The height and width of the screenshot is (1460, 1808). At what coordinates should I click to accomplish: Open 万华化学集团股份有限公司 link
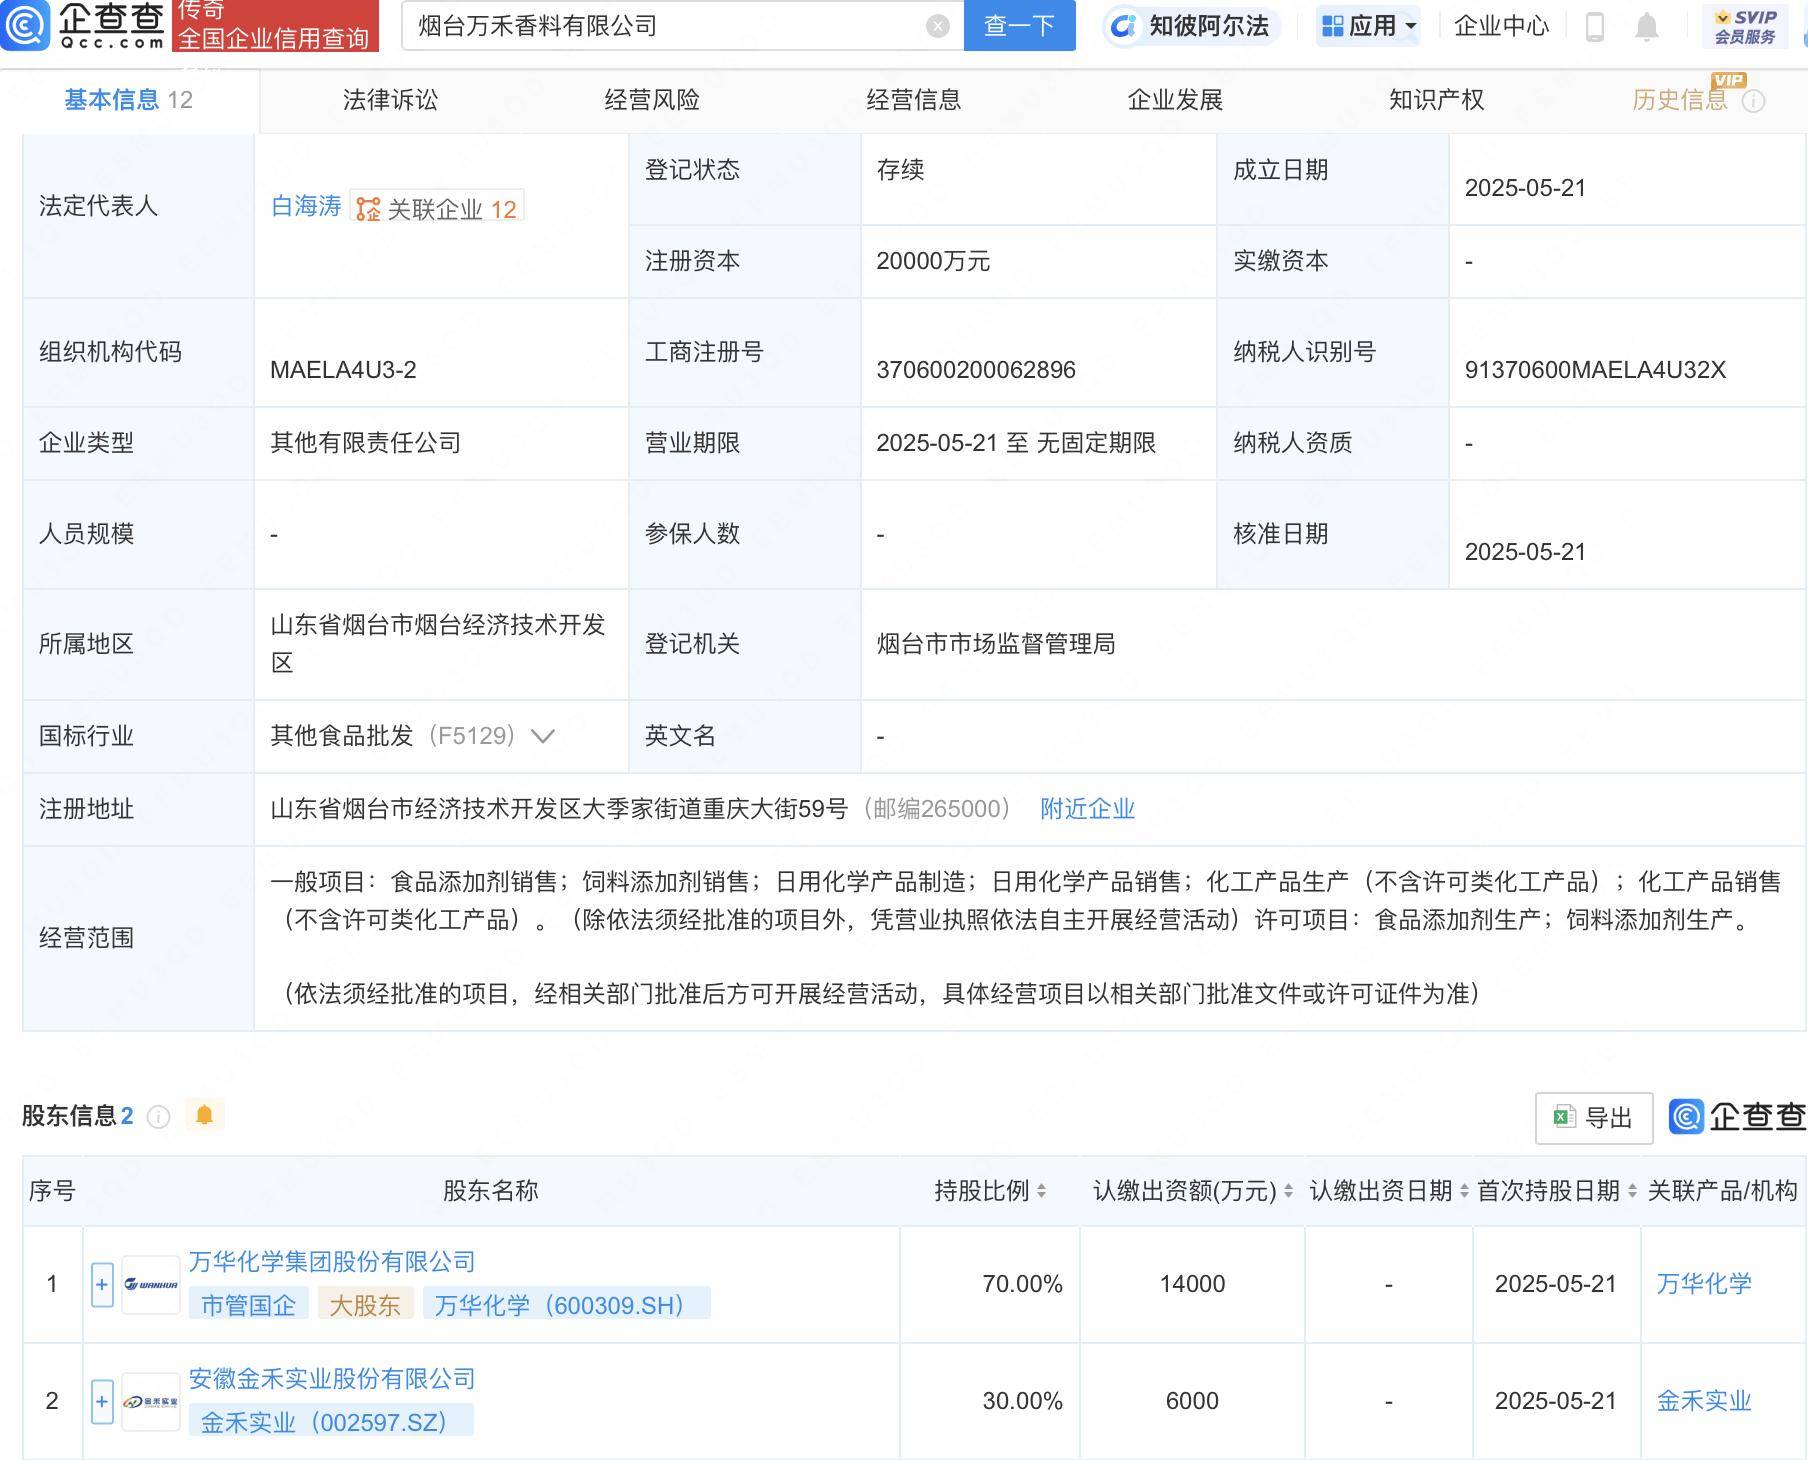tap(332, 1262)
